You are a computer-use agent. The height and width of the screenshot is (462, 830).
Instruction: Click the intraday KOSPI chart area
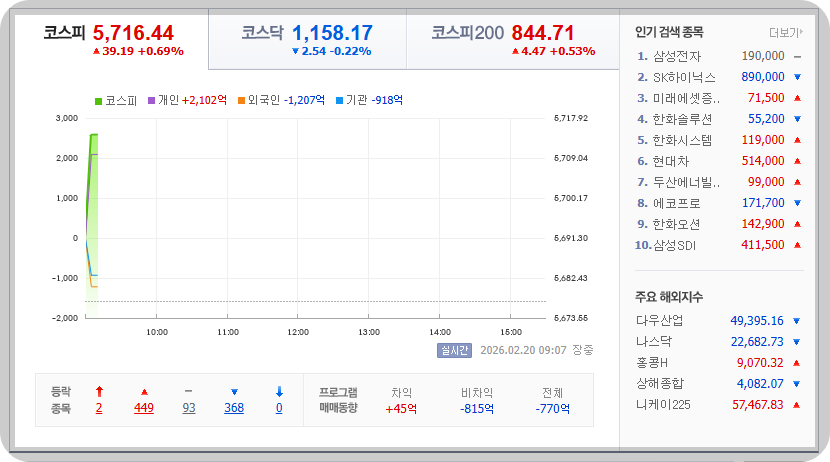(315, 218)
